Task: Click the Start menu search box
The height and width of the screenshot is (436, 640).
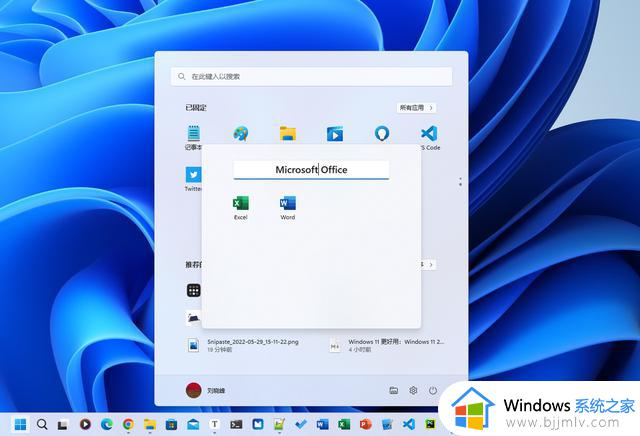Action: pyautogui.click(x=311, y=76)
